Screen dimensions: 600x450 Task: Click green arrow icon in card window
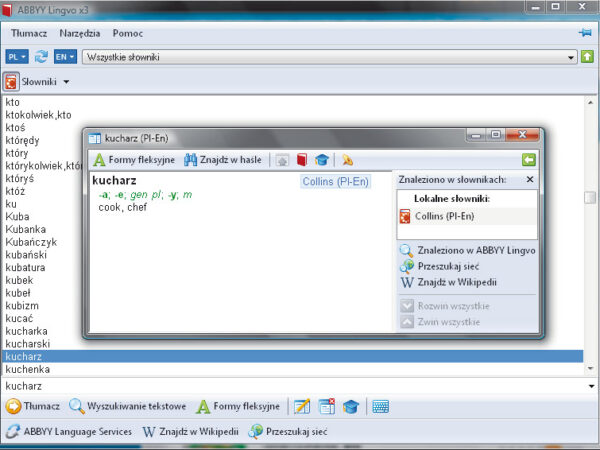[529, 160]
